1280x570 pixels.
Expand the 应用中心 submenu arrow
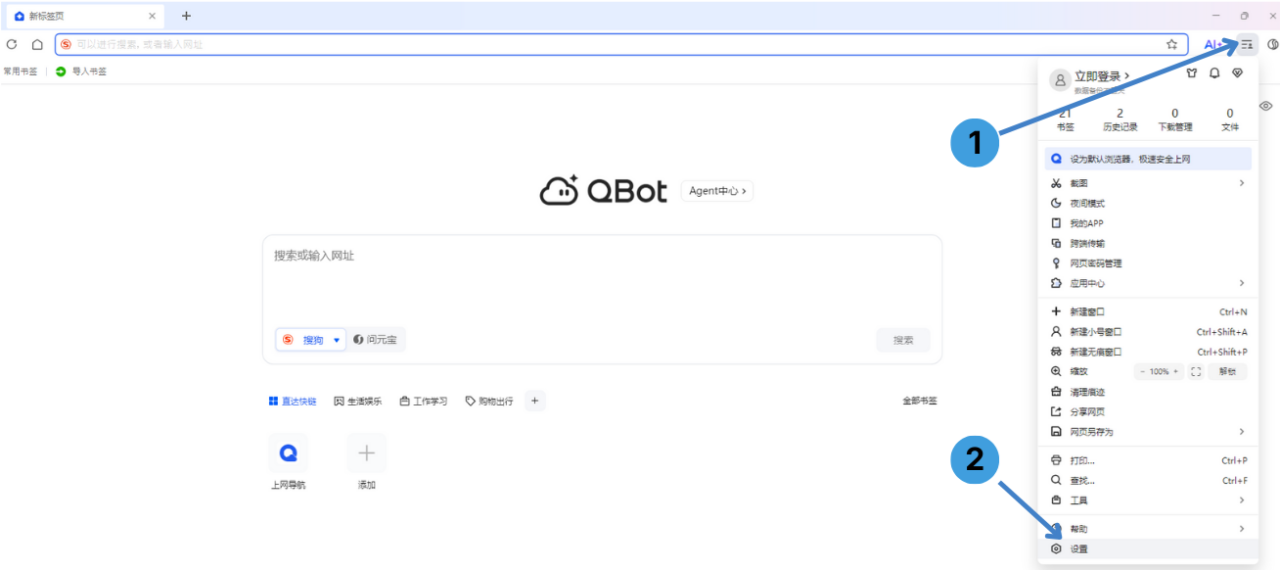click(x=1242, y=283)
